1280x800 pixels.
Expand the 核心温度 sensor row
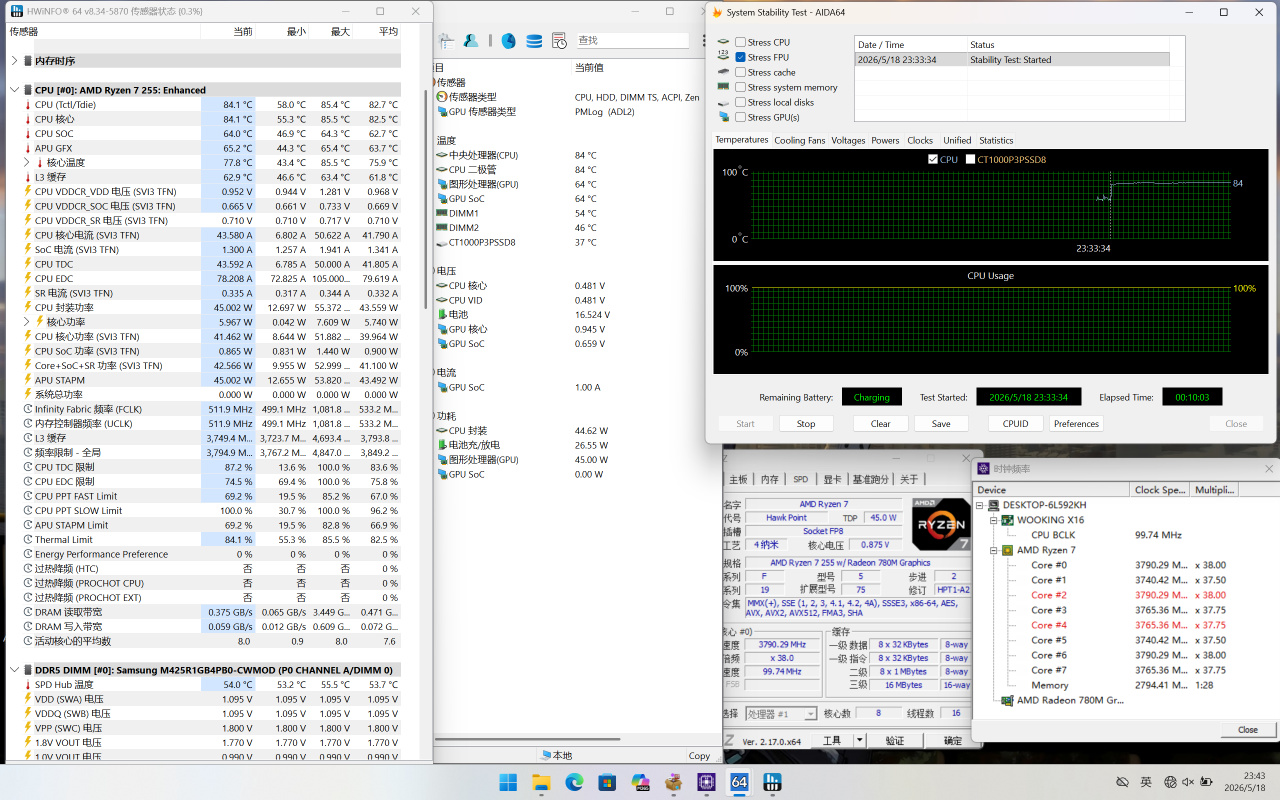tap(27, 163)
